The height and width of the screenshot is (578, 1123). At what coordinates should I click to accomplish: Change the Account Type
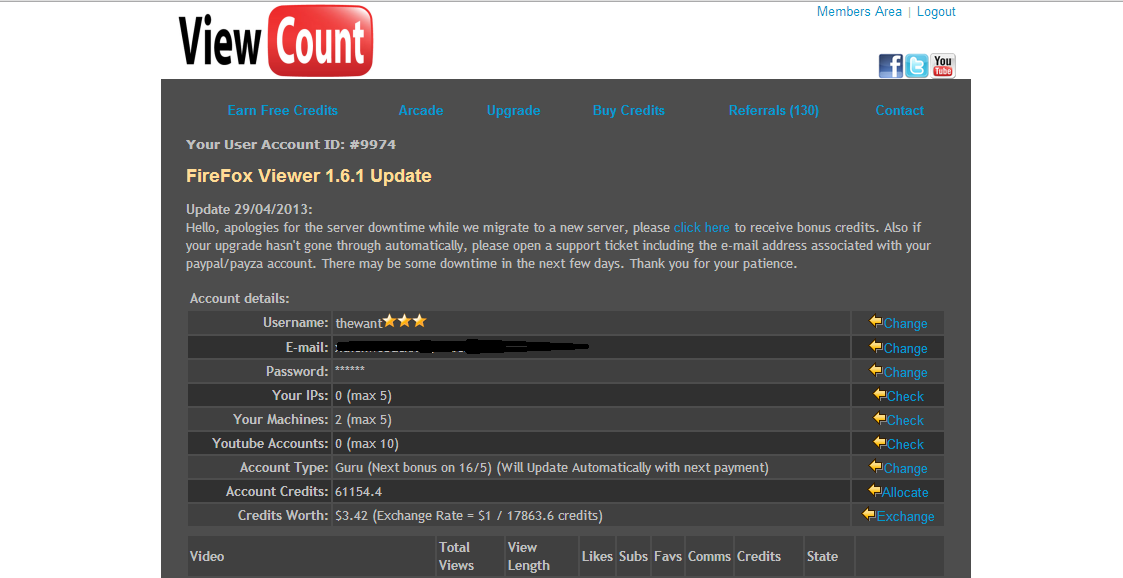(x=905, y=468)
